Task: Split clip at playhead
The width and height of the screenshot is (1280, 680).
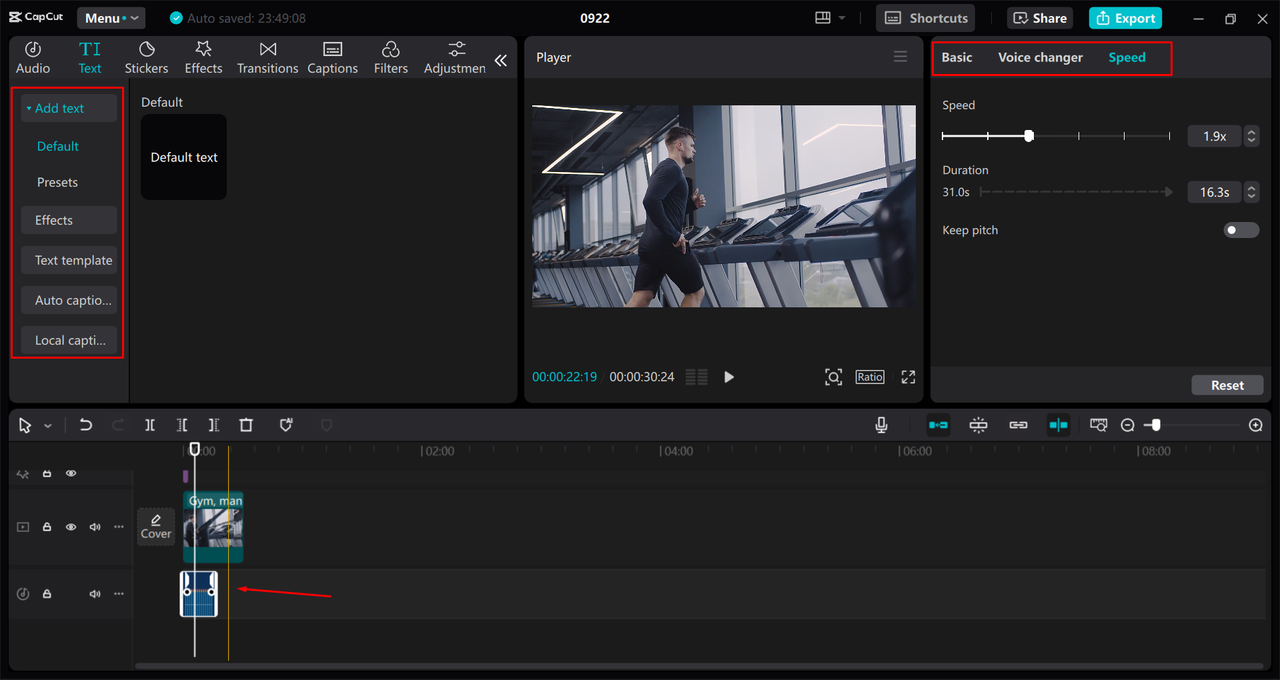Action: click(150, 425)
